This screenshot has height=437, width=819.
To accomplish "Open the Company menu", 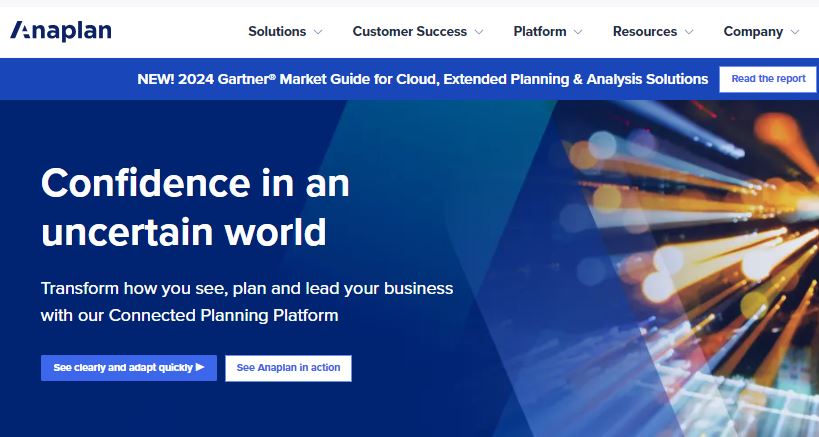I will tap(753, 31).
